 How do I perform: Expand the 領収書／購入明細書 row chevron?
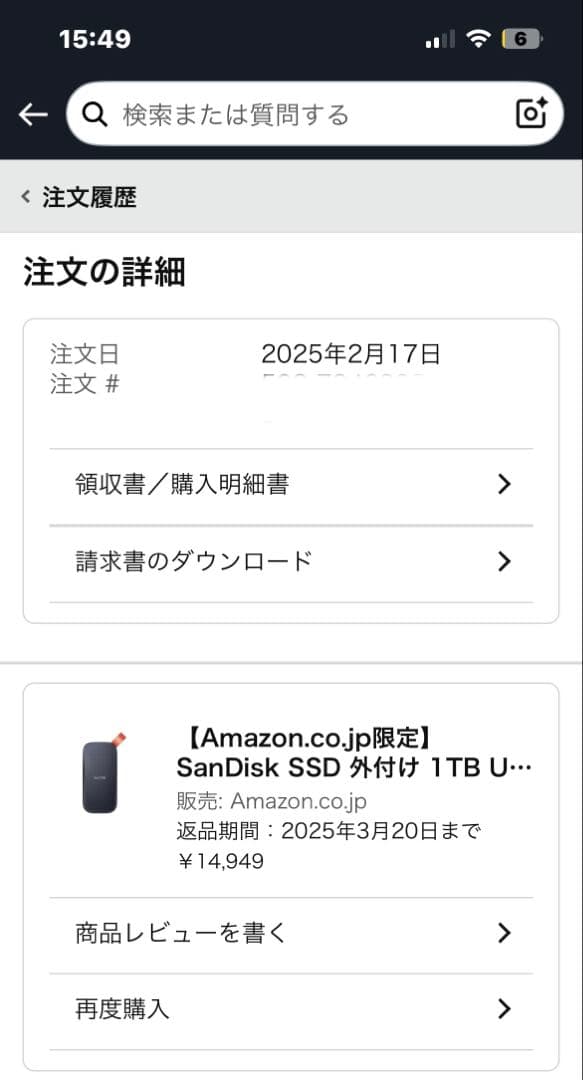coord(504,483)
